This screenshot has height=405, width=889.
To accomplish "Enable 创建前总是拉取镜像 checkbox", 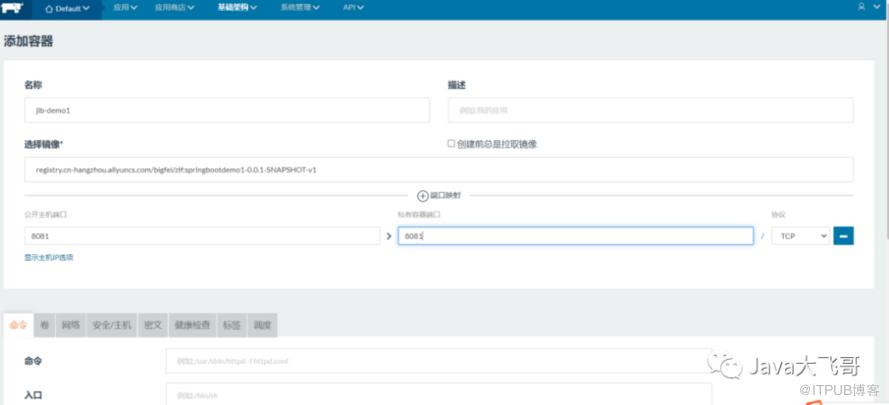I will pos(452,144).
